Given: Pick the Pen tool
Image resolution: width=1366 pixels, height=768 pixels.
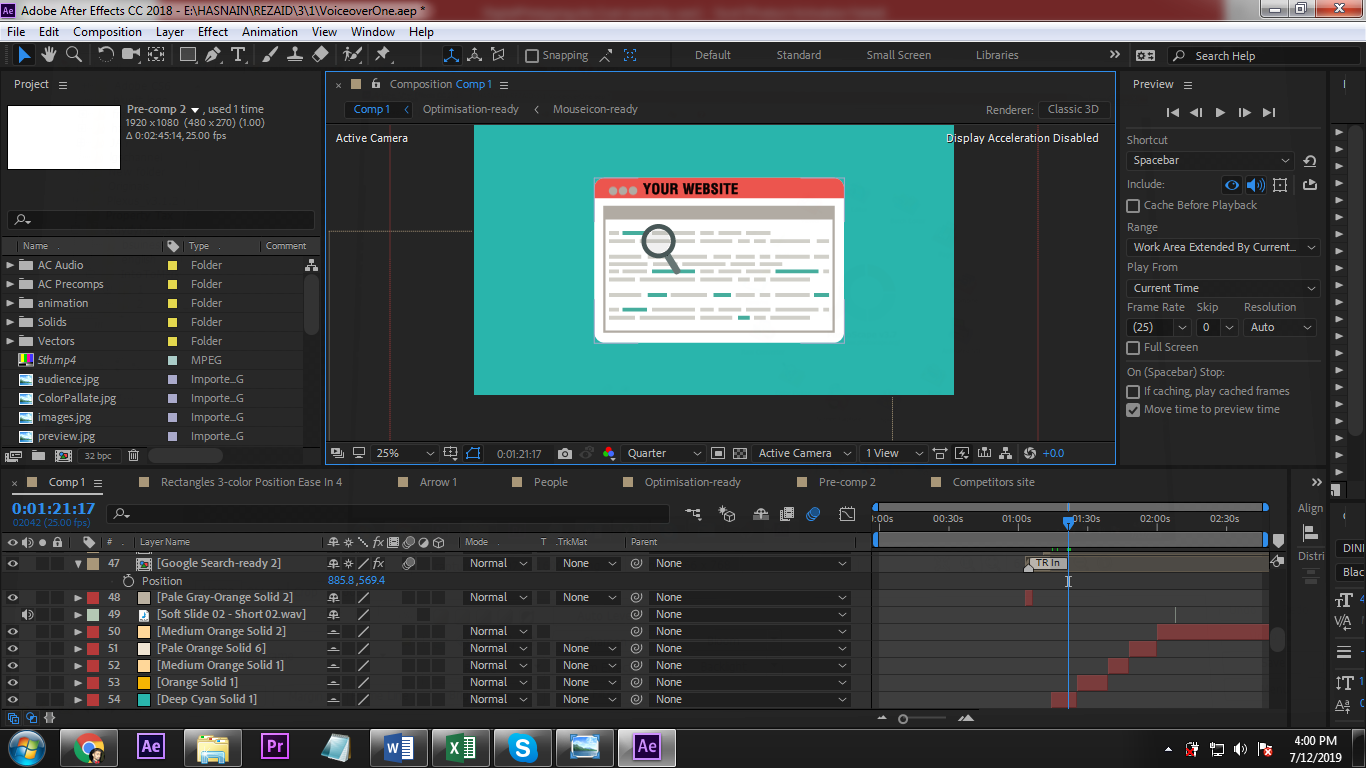Looking at the screenshot, I should [213, 55].
